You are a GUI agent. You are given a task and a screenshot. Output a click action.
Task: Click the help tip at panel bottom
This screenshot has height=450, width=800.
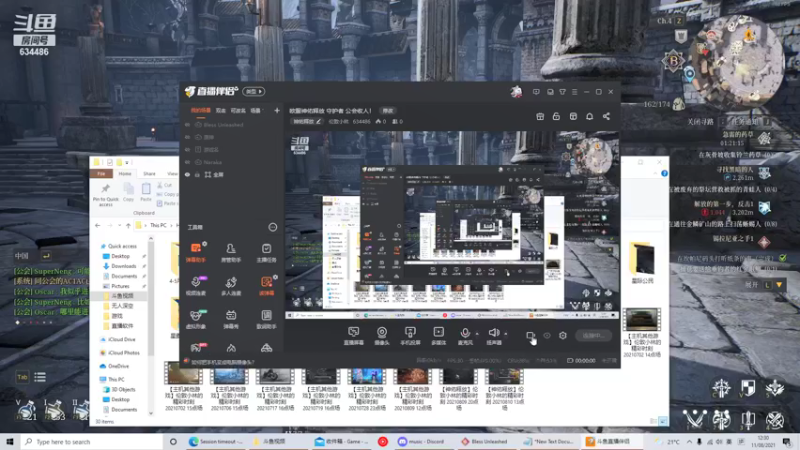(x=222, y=362)
